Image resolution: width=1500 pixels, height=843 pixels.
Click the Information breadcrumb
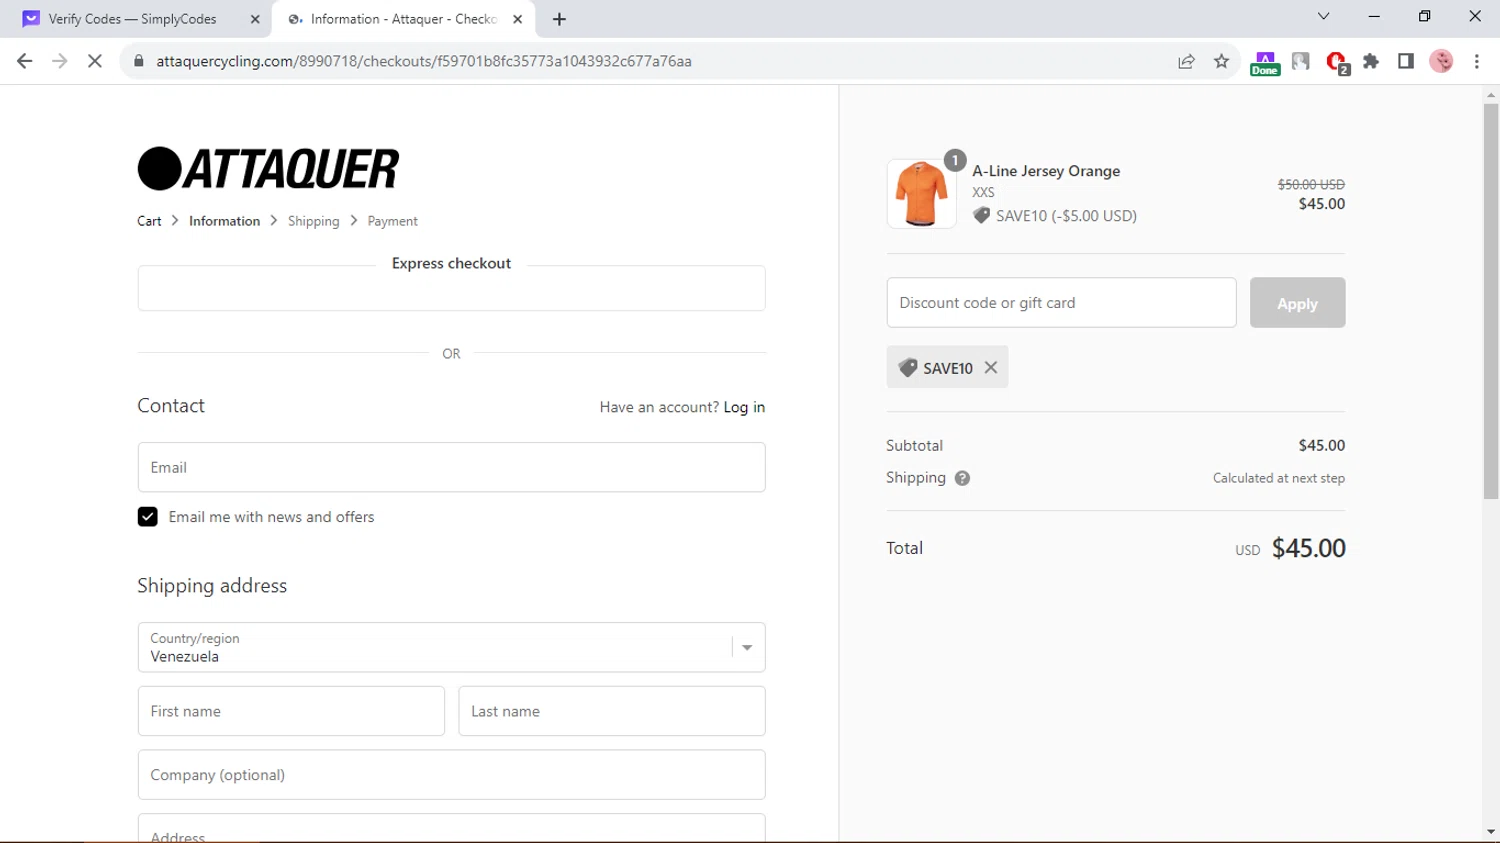click(224, 221)
